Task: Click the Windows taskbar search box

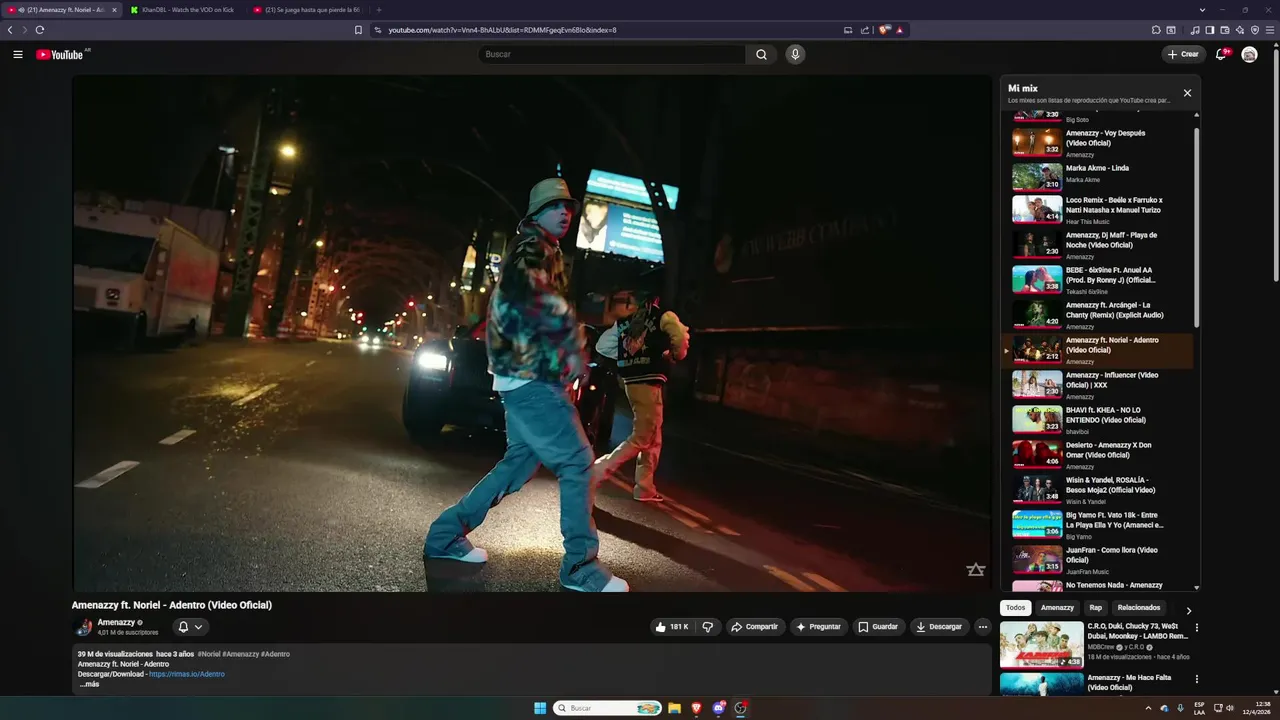Action: 607,708
